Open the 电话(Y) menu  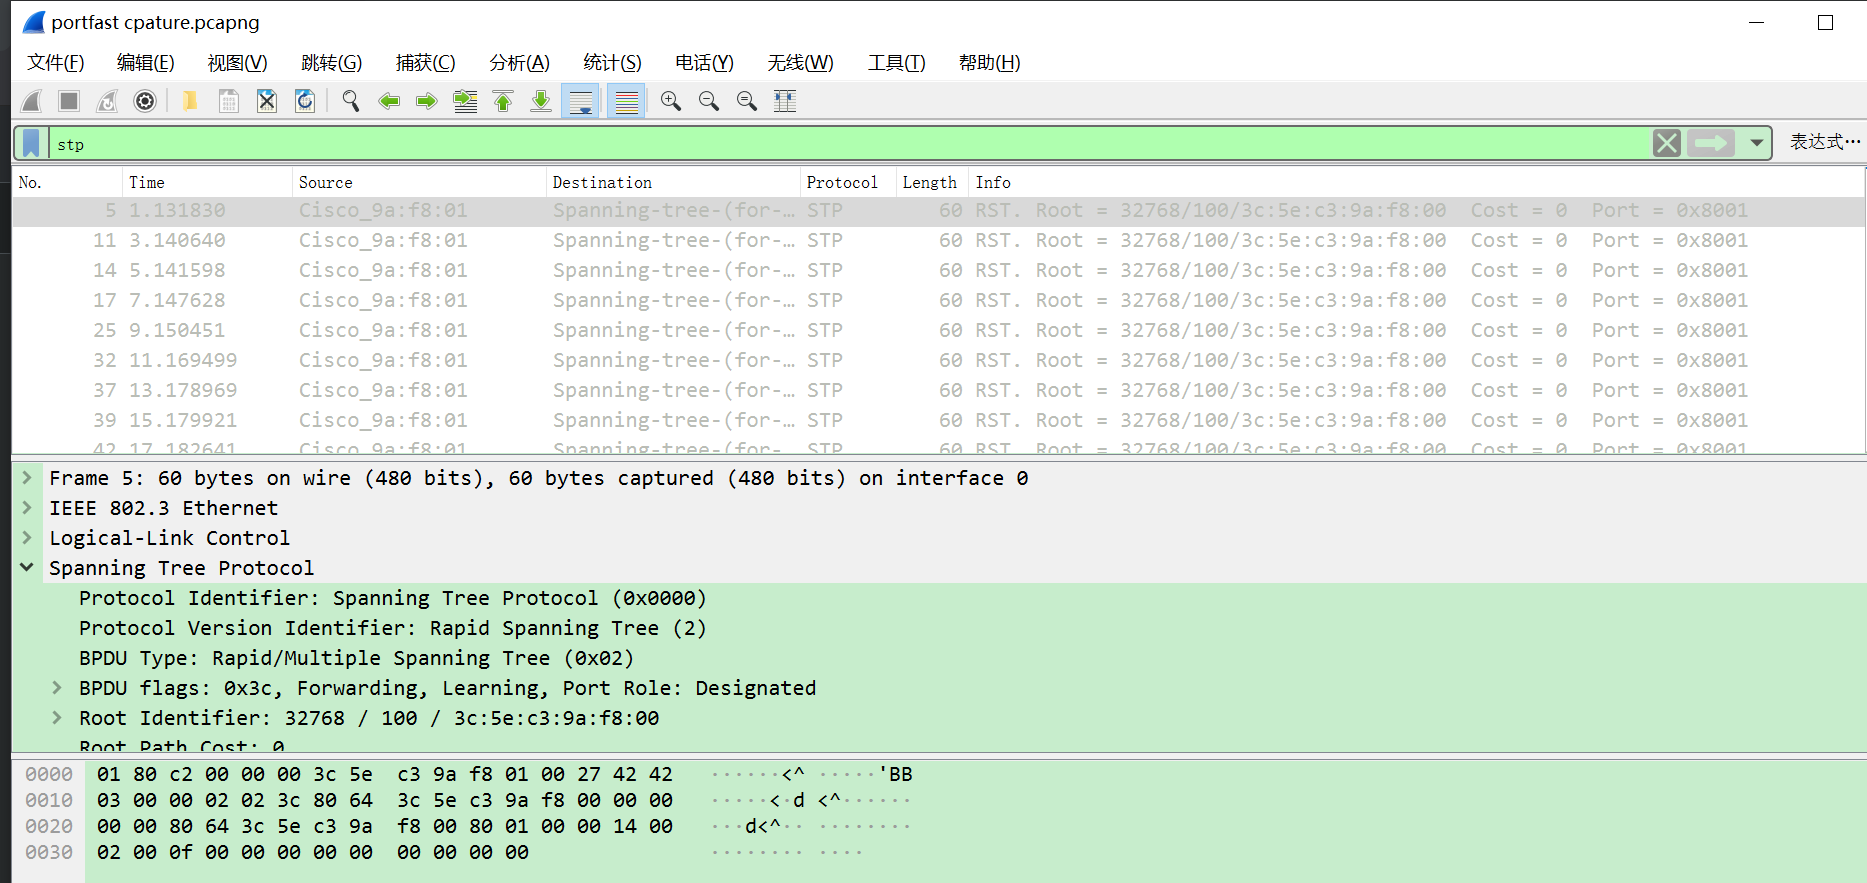pos(705,63)
